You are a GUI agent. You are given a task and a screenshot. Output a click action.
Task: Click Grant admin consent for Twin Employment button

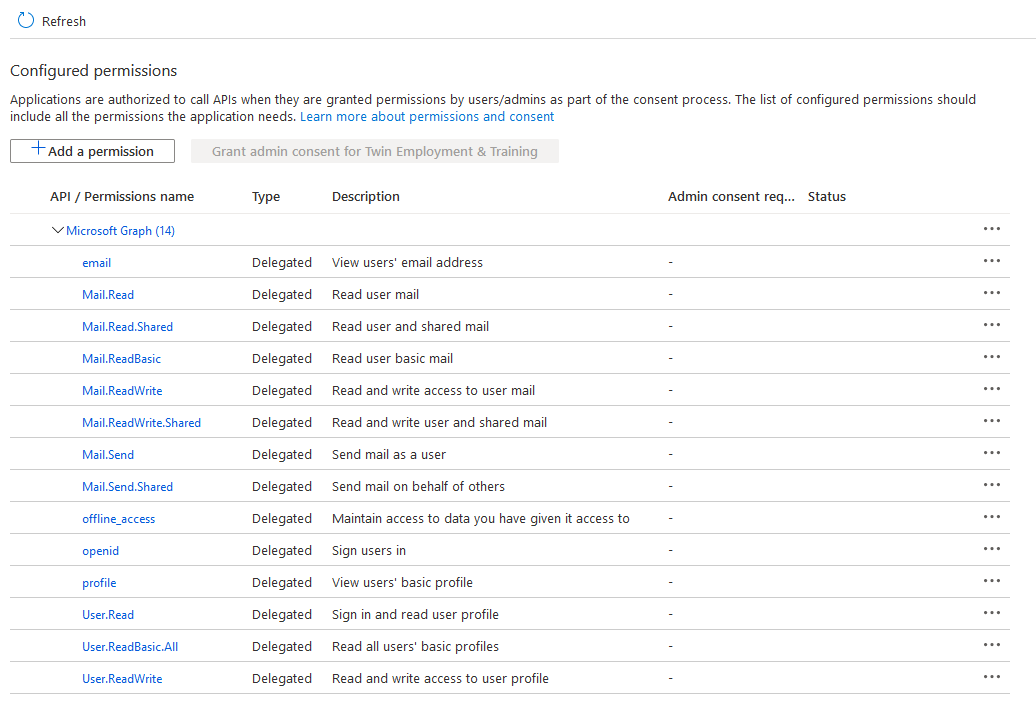pyautogui.click(x=375, y=151)
